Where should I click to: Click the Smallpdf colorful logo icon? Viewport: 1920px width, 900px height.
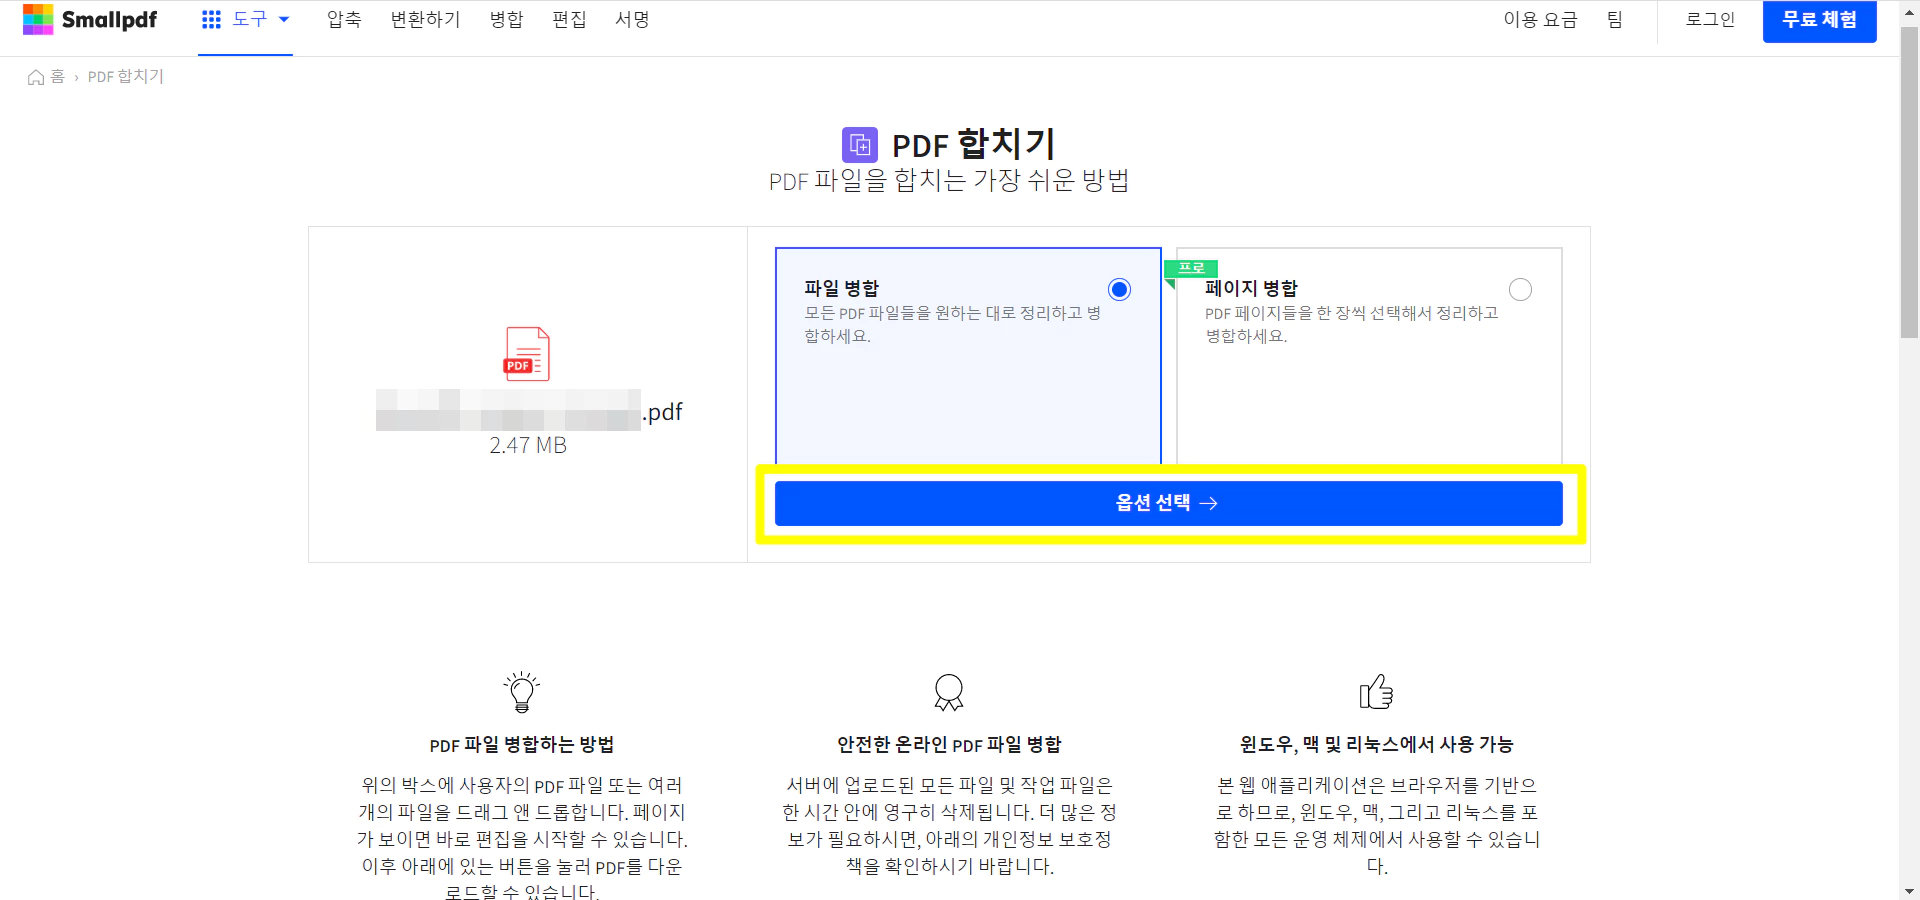click(38, 20)
